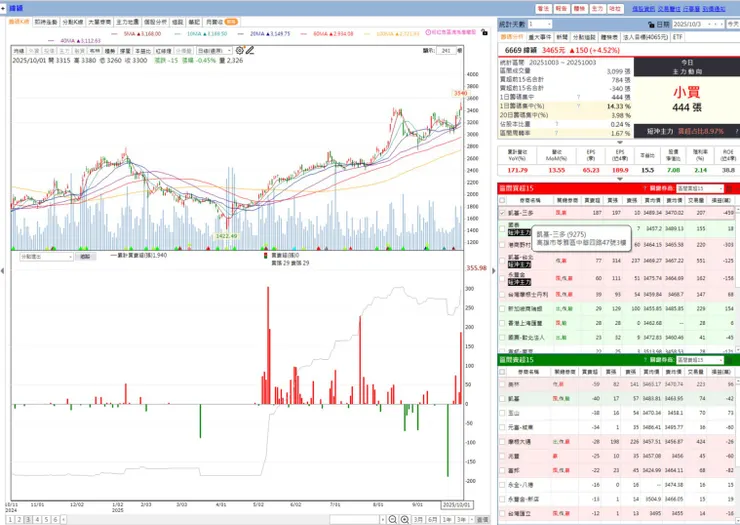Click 法人目標(4065元) tab

(646, 37)
